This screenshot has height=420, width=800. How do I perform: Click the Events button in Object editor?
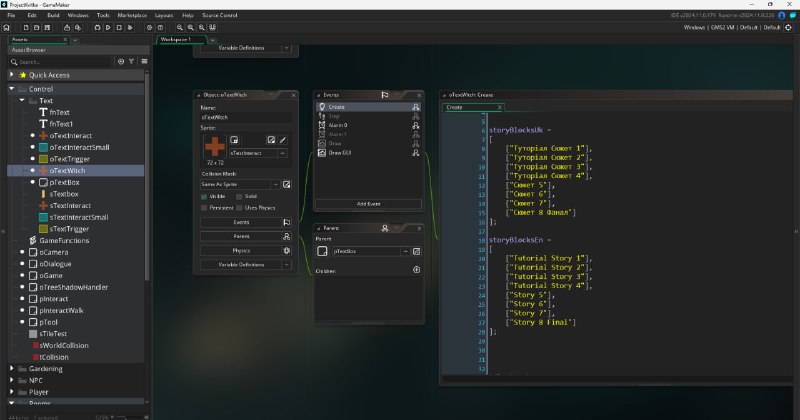(x=241, y=222)
